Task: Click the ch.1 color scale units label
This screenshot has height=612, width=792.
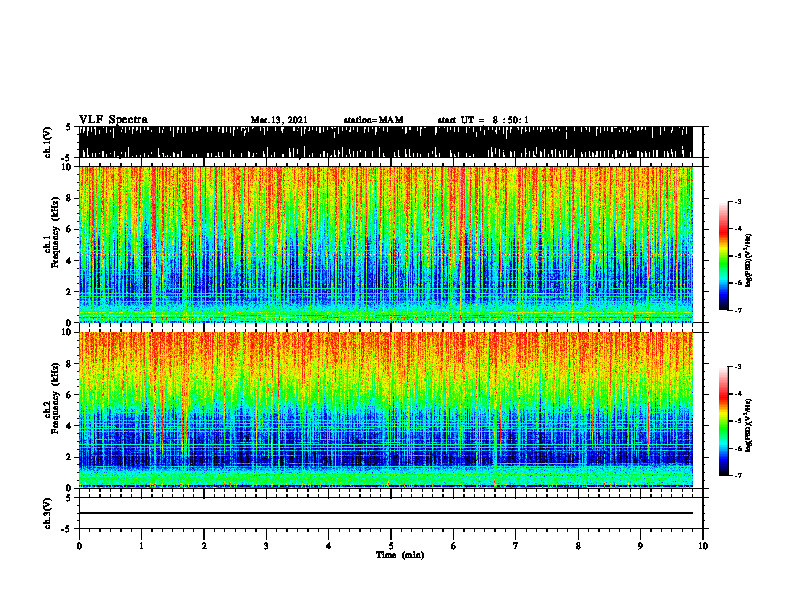Action: (x=750, y=261)
